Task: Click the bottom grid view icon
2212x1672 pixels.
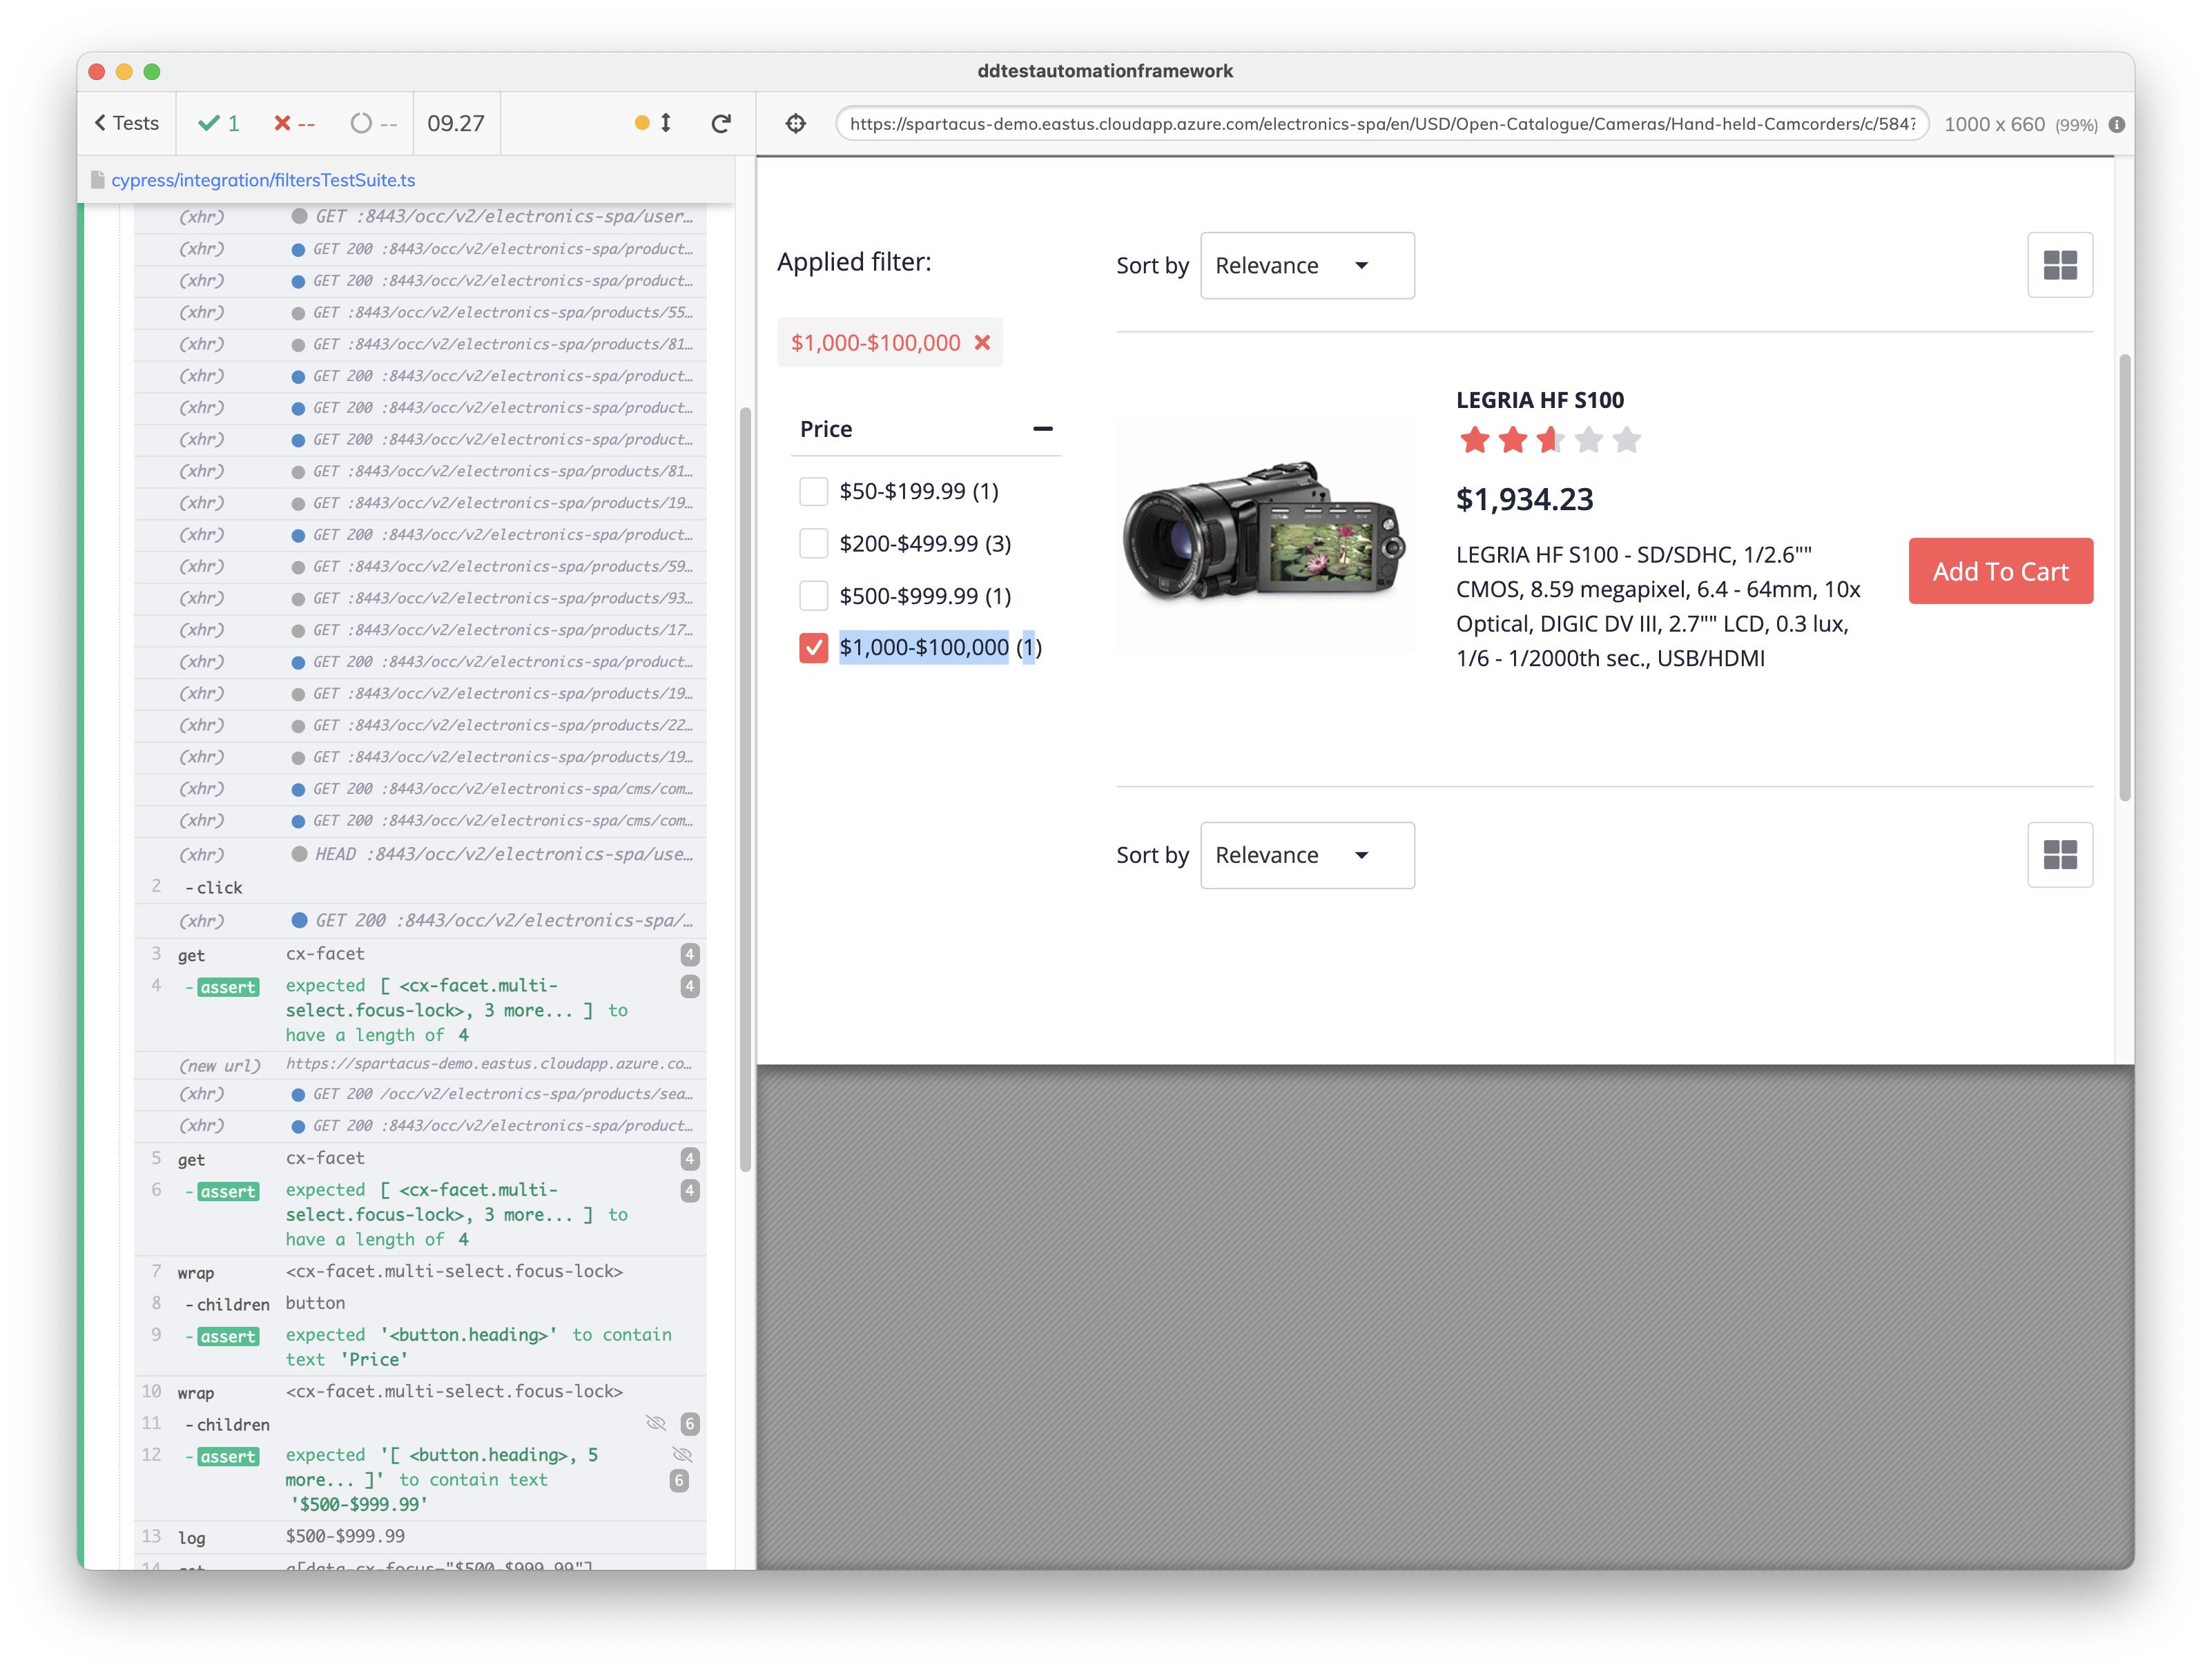Action: 2060,855
